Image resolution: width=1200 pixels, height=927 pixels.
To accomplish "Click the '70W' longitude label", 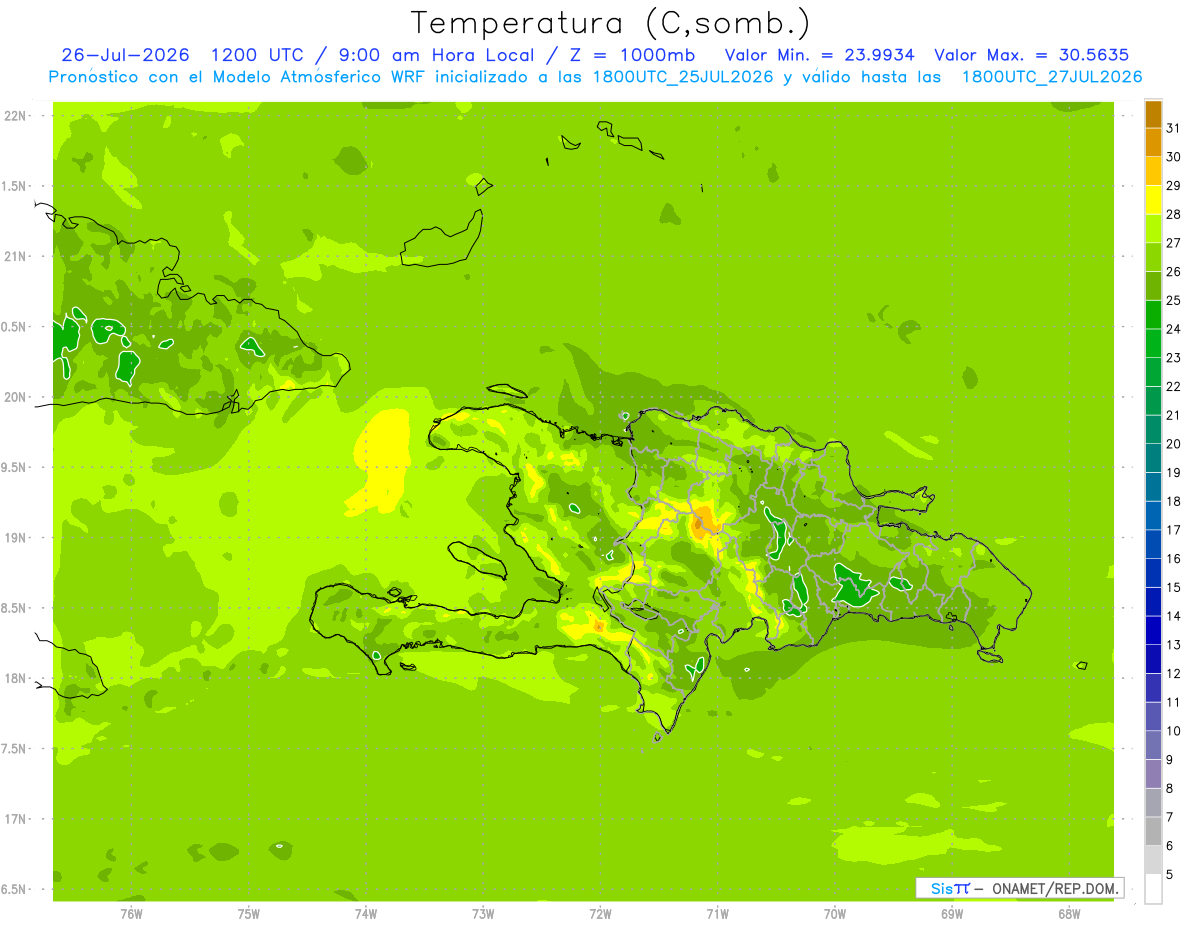I will 835,913.
